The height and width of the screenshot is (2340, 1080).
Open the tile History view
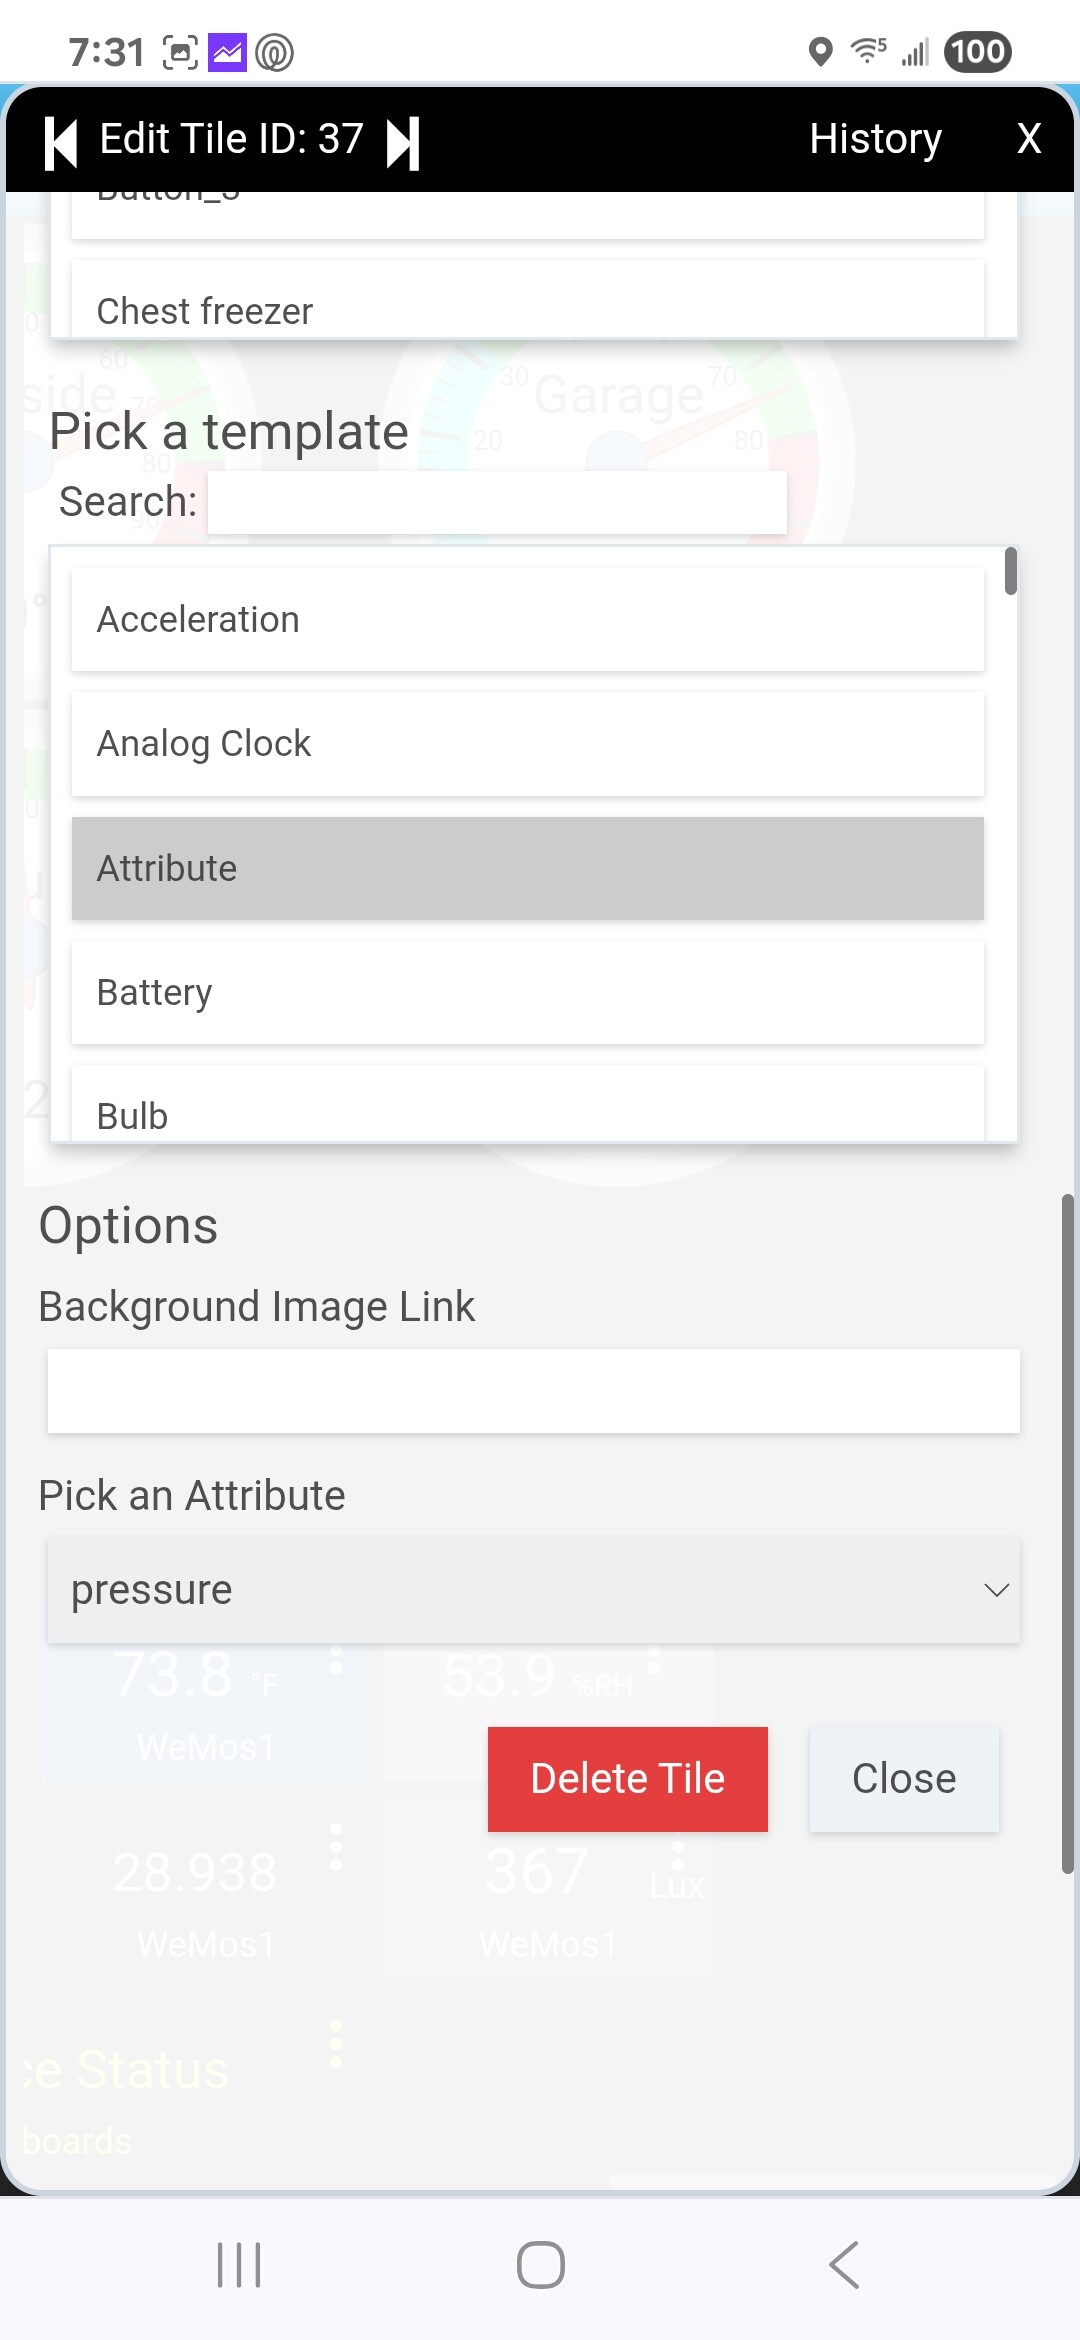[x=875, y=139]
